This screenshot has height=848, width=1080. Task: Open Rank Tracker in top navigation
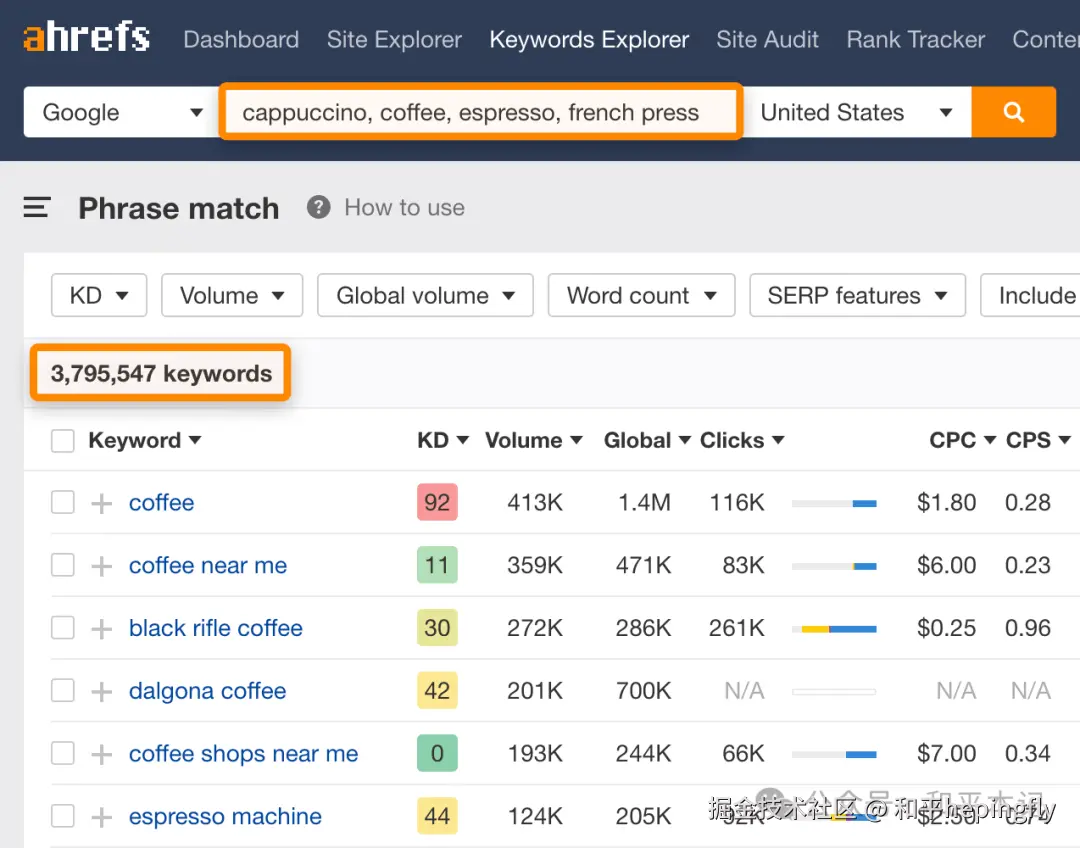915,39
